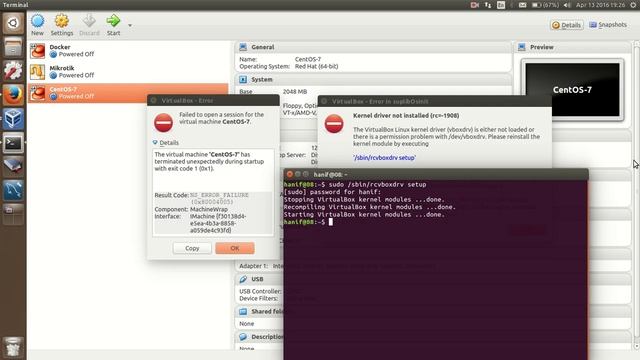640x360 pixels.
Task: Click the screen recorder tray icon
Action: tap(474, 5)
